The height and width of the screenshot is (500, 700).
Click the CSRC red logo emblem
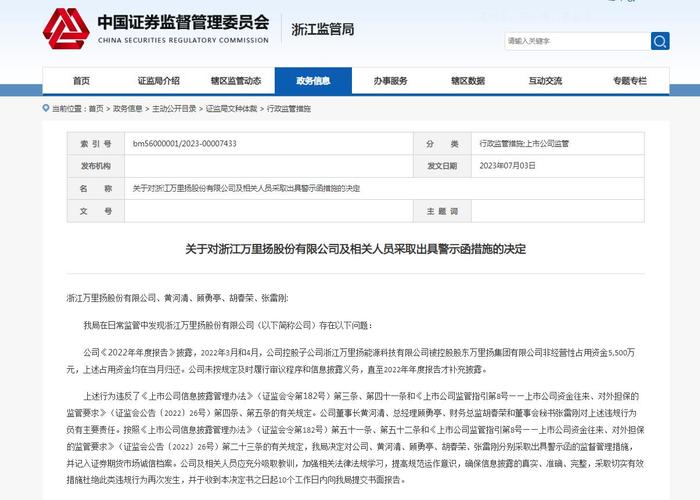[66, 29]
